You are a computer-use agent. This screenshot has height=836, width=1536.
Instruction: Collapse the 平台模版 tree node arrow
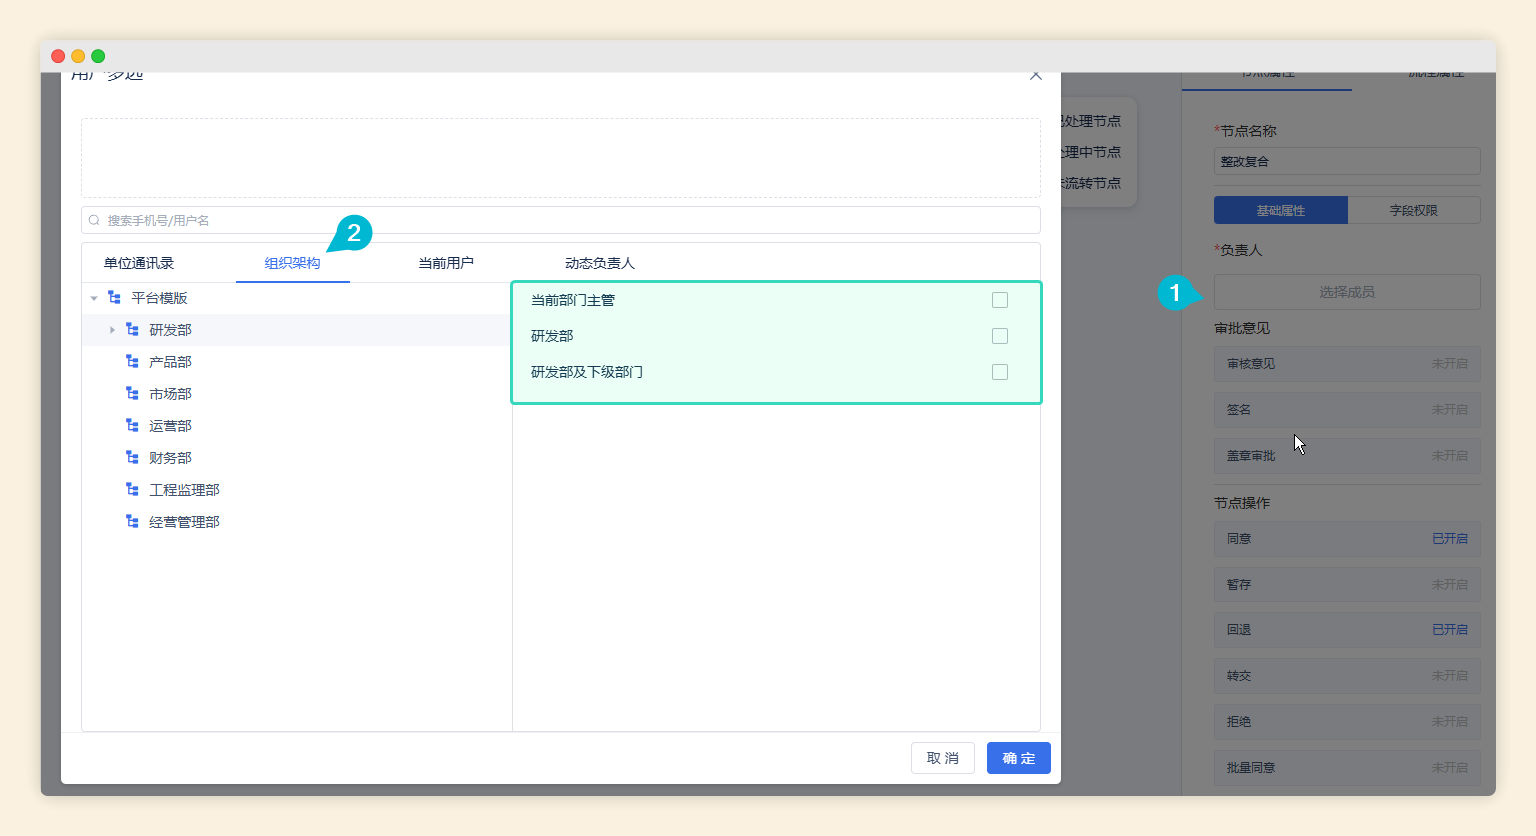coord(94,298)
